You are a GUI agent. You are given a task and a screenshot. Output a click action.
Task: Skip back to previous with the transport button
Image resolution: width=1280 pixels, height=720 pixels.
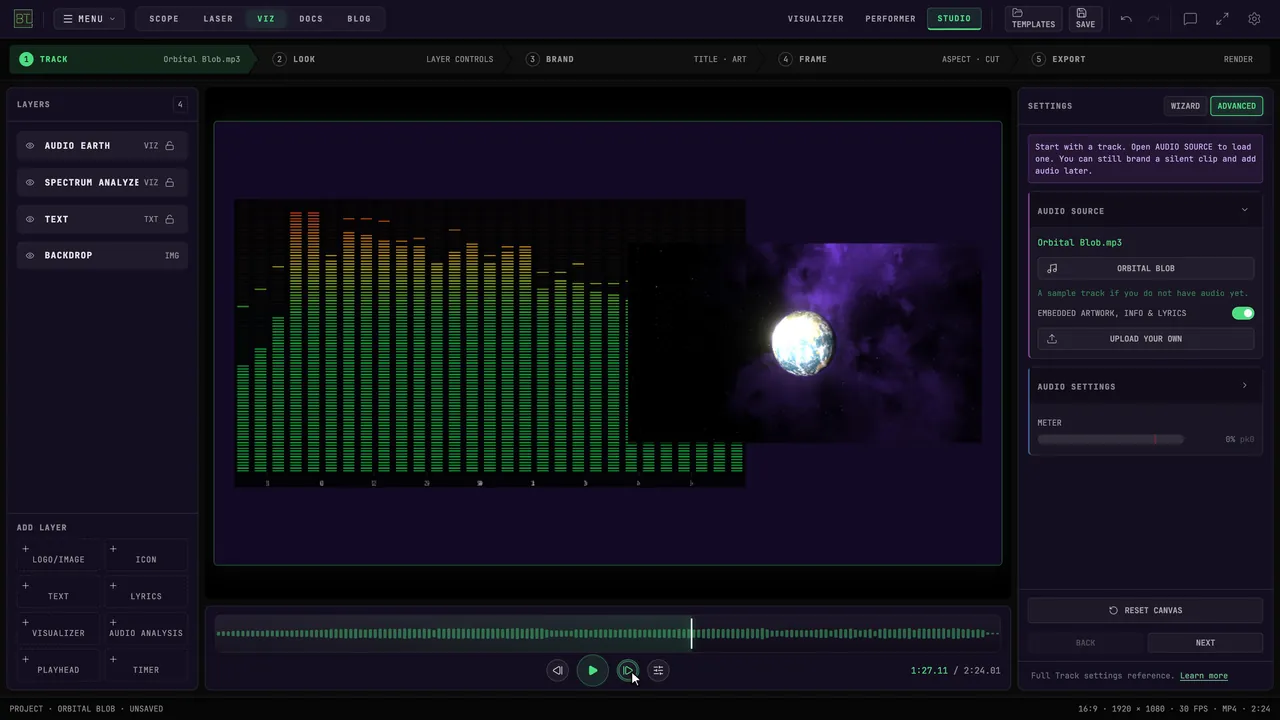[558, 670]
